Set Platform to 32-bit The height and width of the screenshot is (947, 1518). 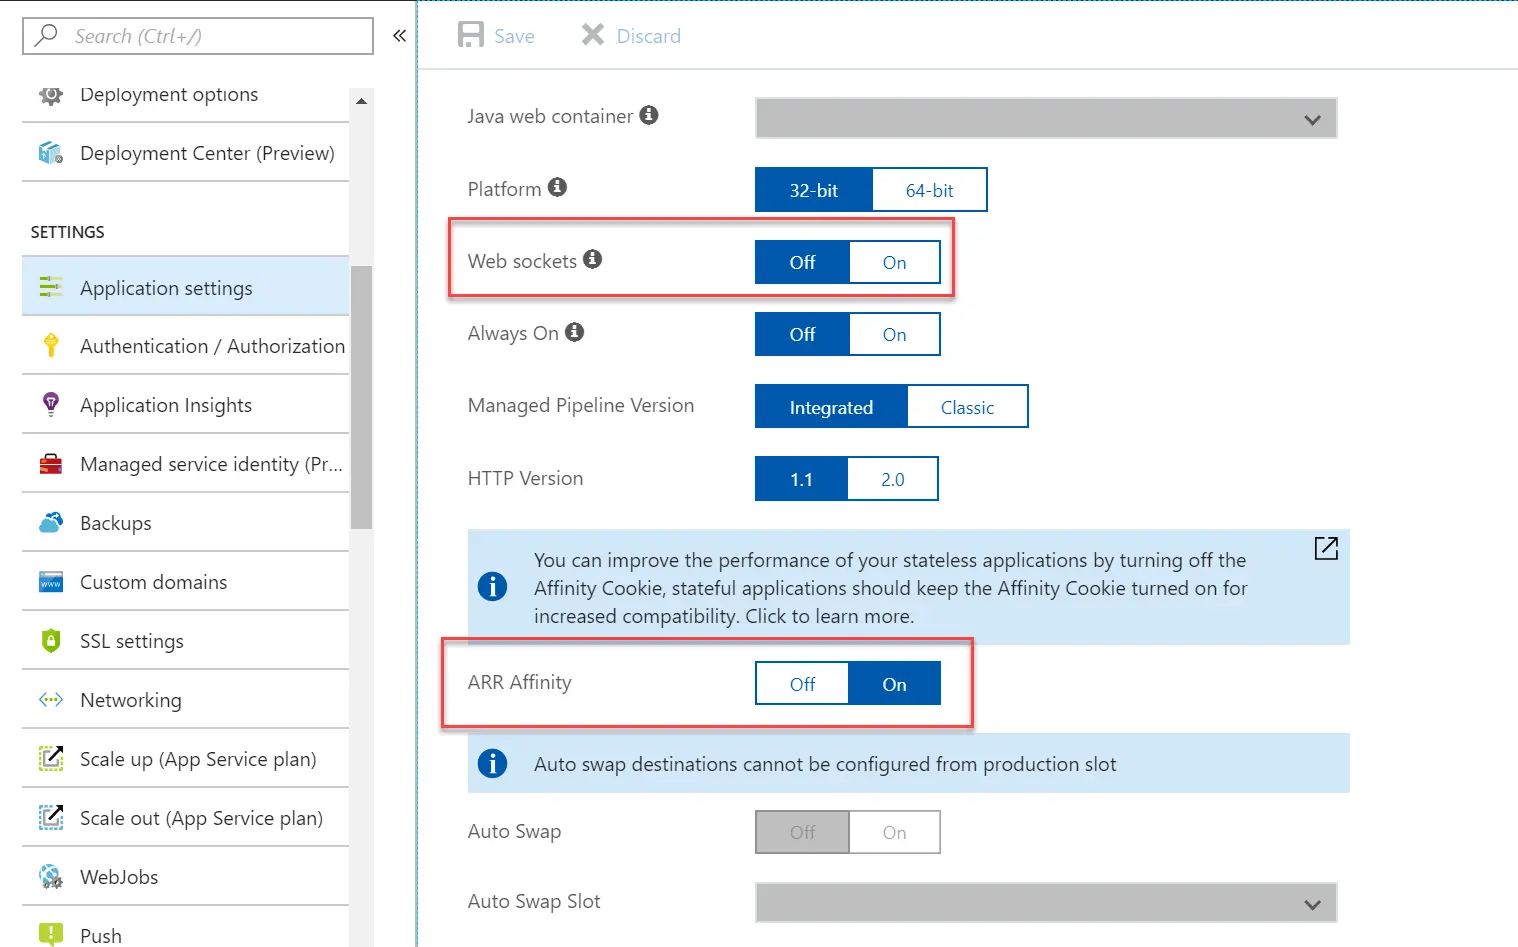pyautogui.click(x=814, y=190)
